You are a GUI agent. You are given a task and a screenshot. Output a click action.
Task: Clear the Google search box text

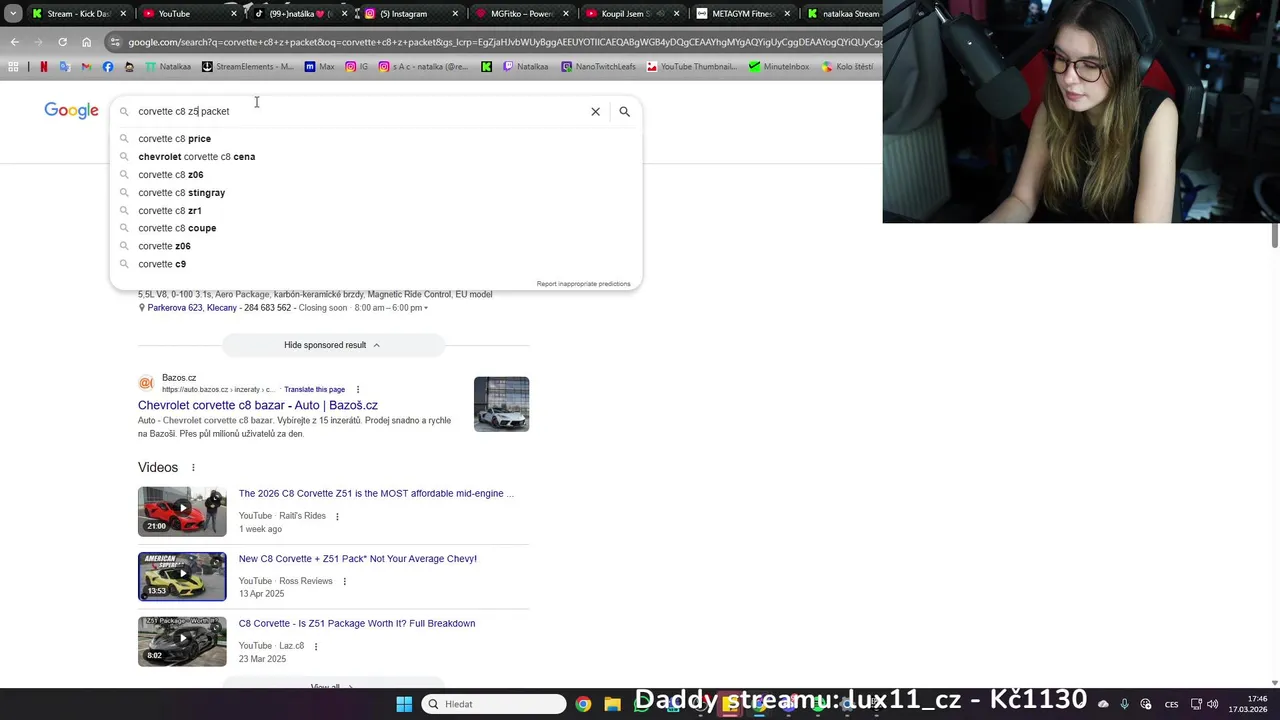595,111
